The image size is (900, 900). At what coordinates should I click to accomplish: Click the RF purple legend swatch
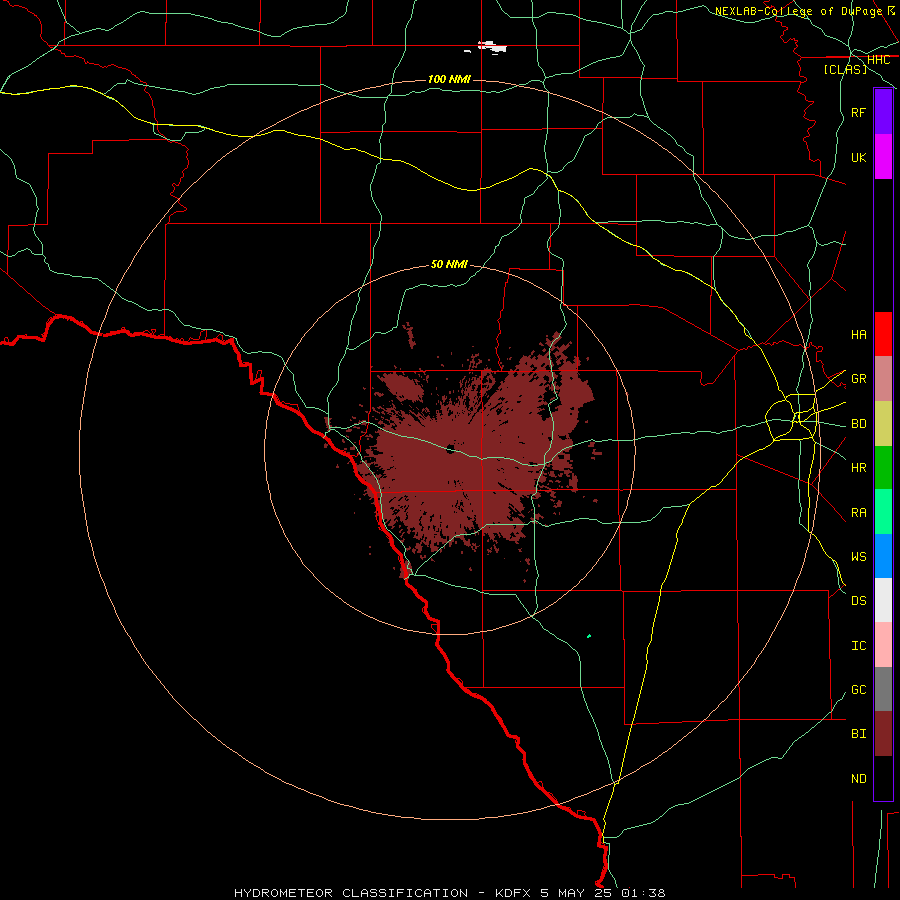[883, 112]
